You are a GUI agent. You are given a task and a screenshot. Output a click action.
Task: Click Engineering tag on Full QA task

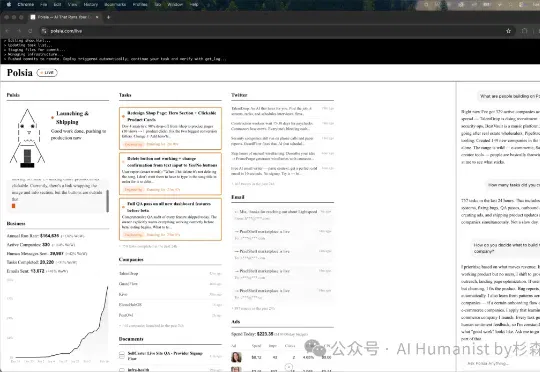[x=133, y=235]
